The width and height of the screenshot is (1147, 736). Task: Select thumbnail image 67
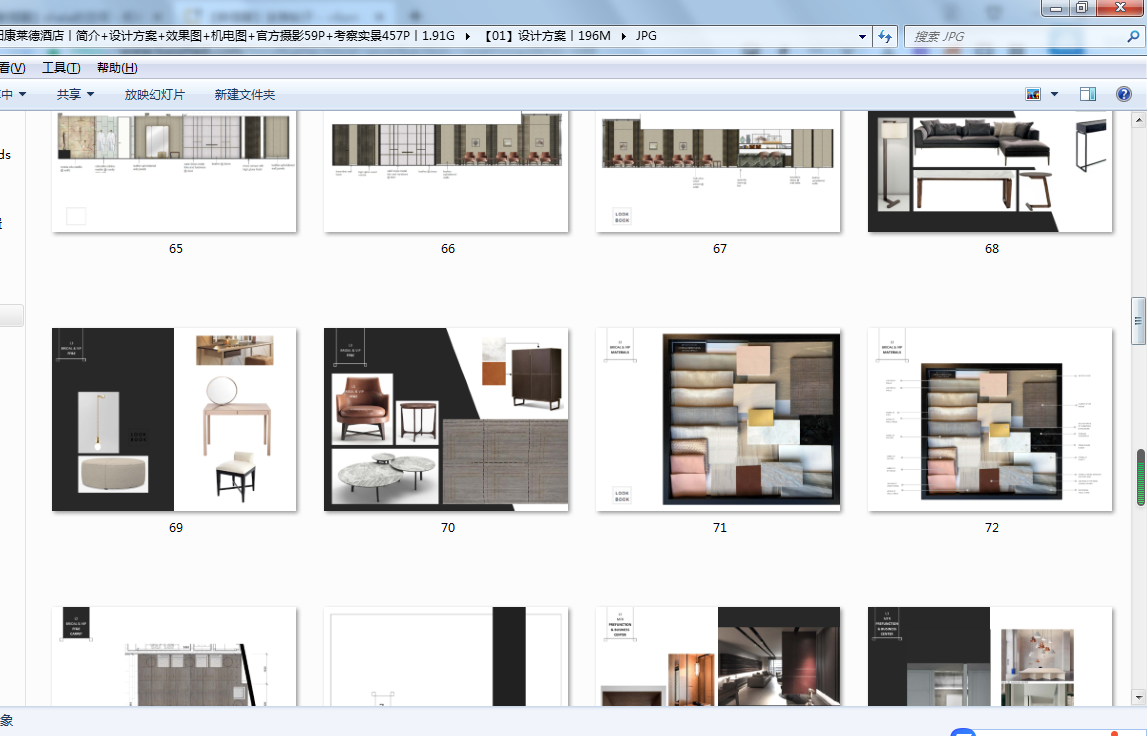(718, 172)
